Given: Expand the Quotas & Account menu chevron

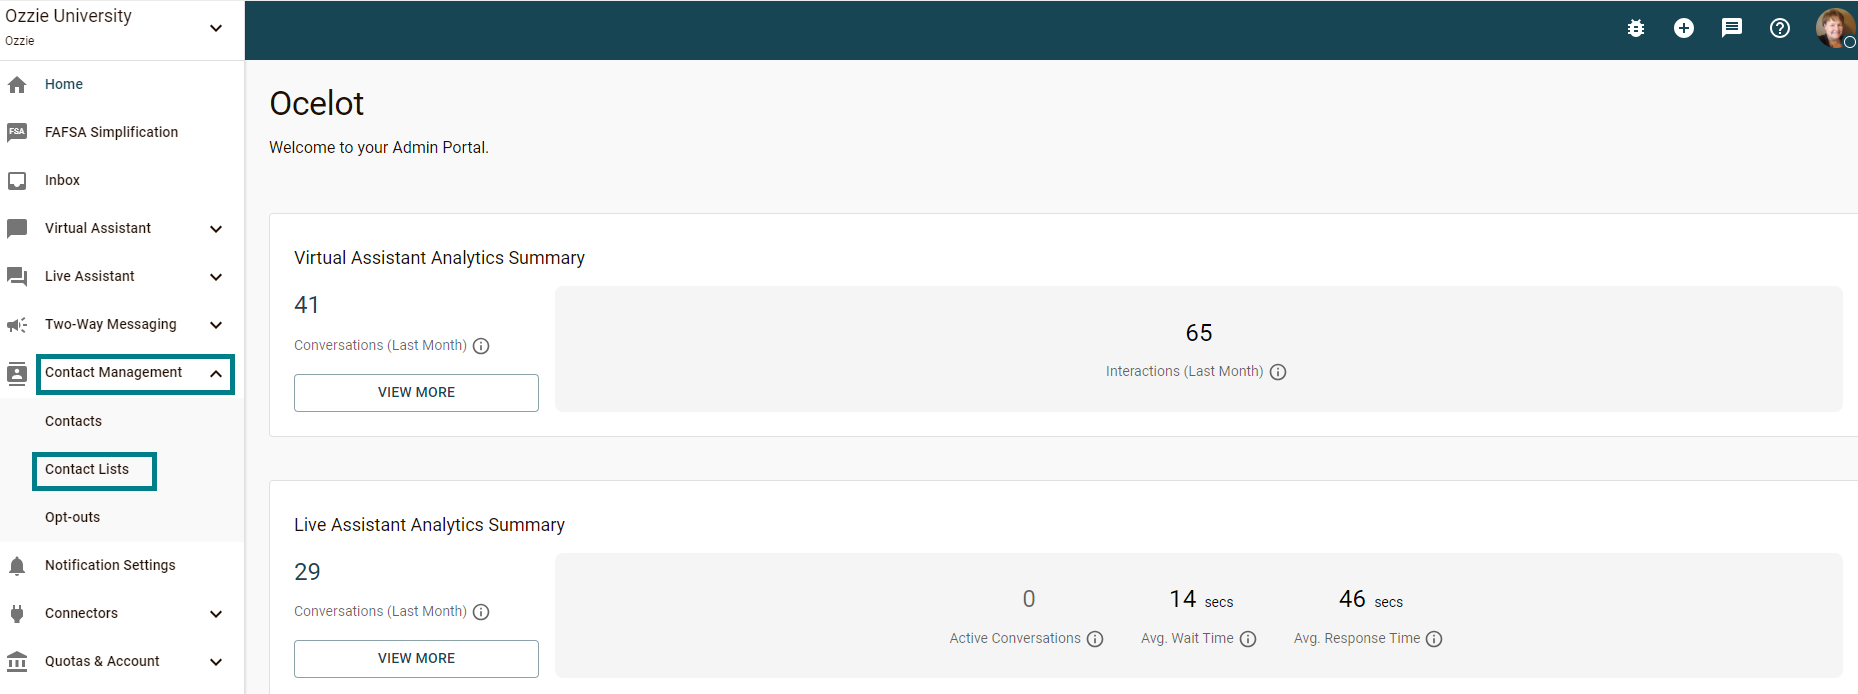Looking at the screenshot, I should (x=216, y=662).
